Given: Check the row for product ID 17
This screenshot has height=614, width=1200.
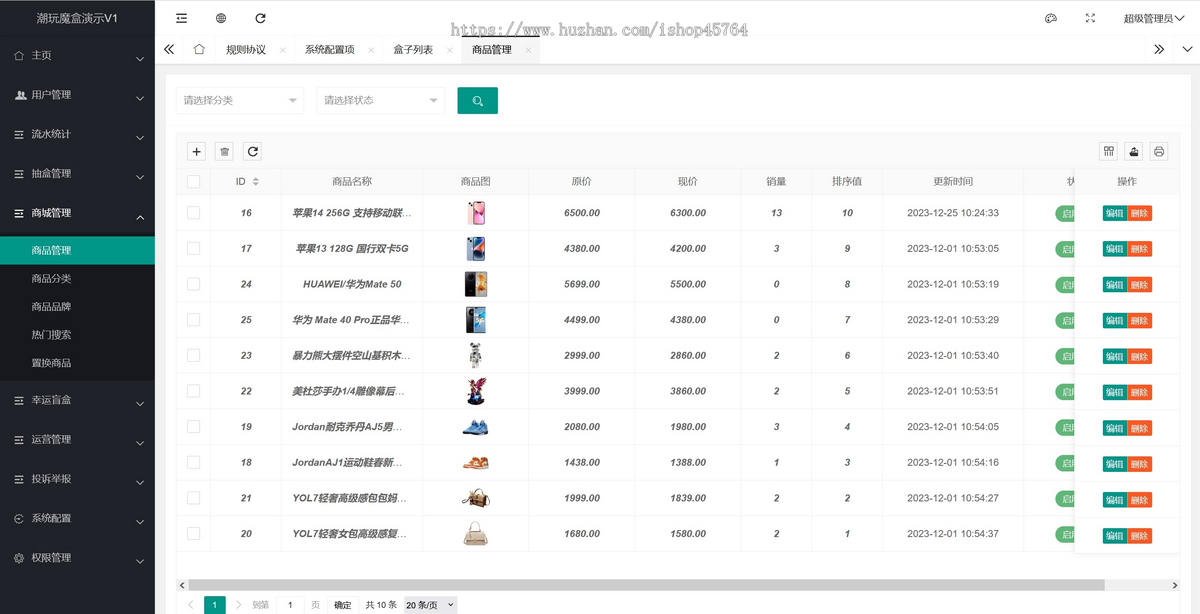Looking at the screenshot, I should click(193, 249).
